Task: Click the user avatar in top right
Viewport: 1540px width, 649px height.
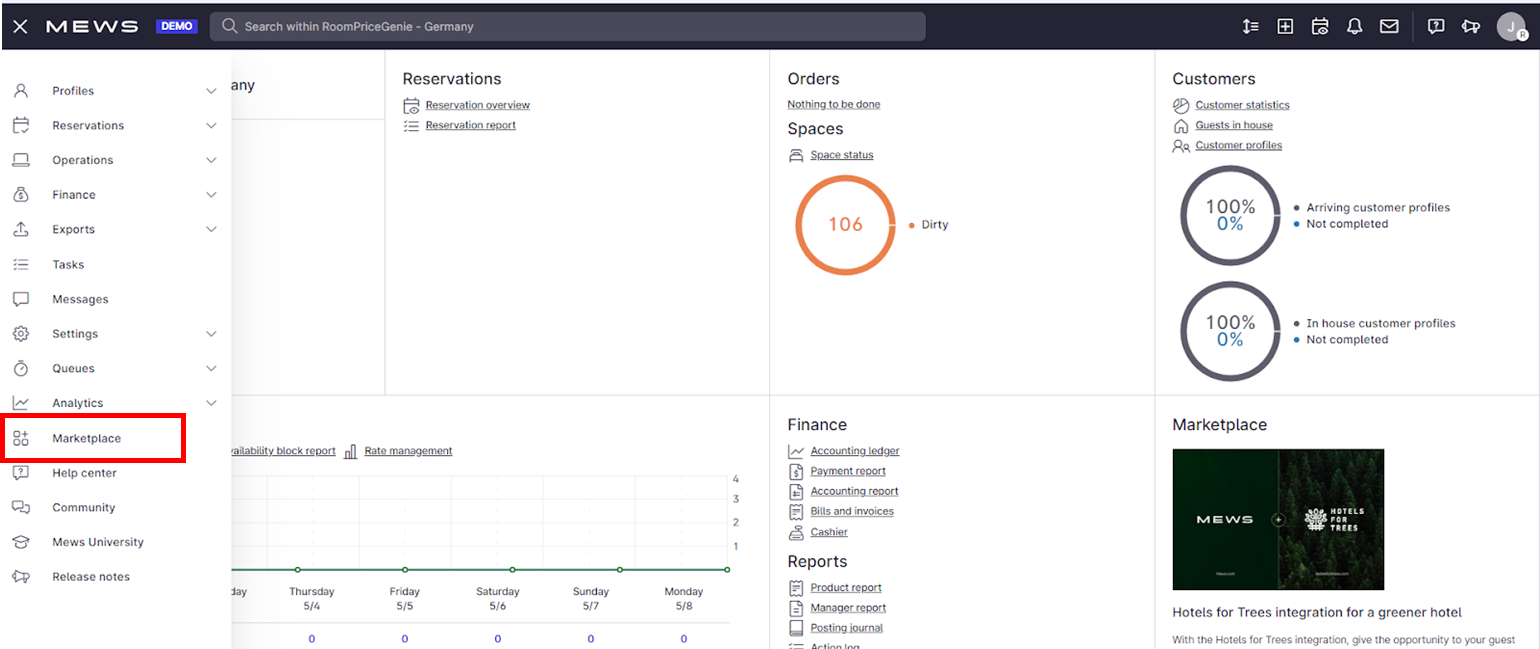Action: 1510,27
